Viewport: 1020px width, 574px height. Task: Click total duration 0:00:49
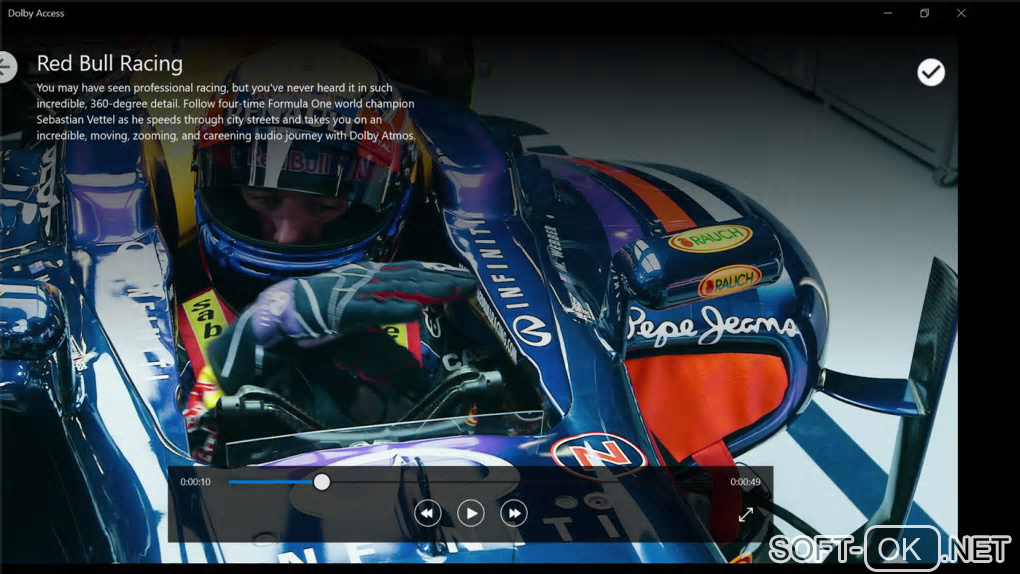[745, 482]
